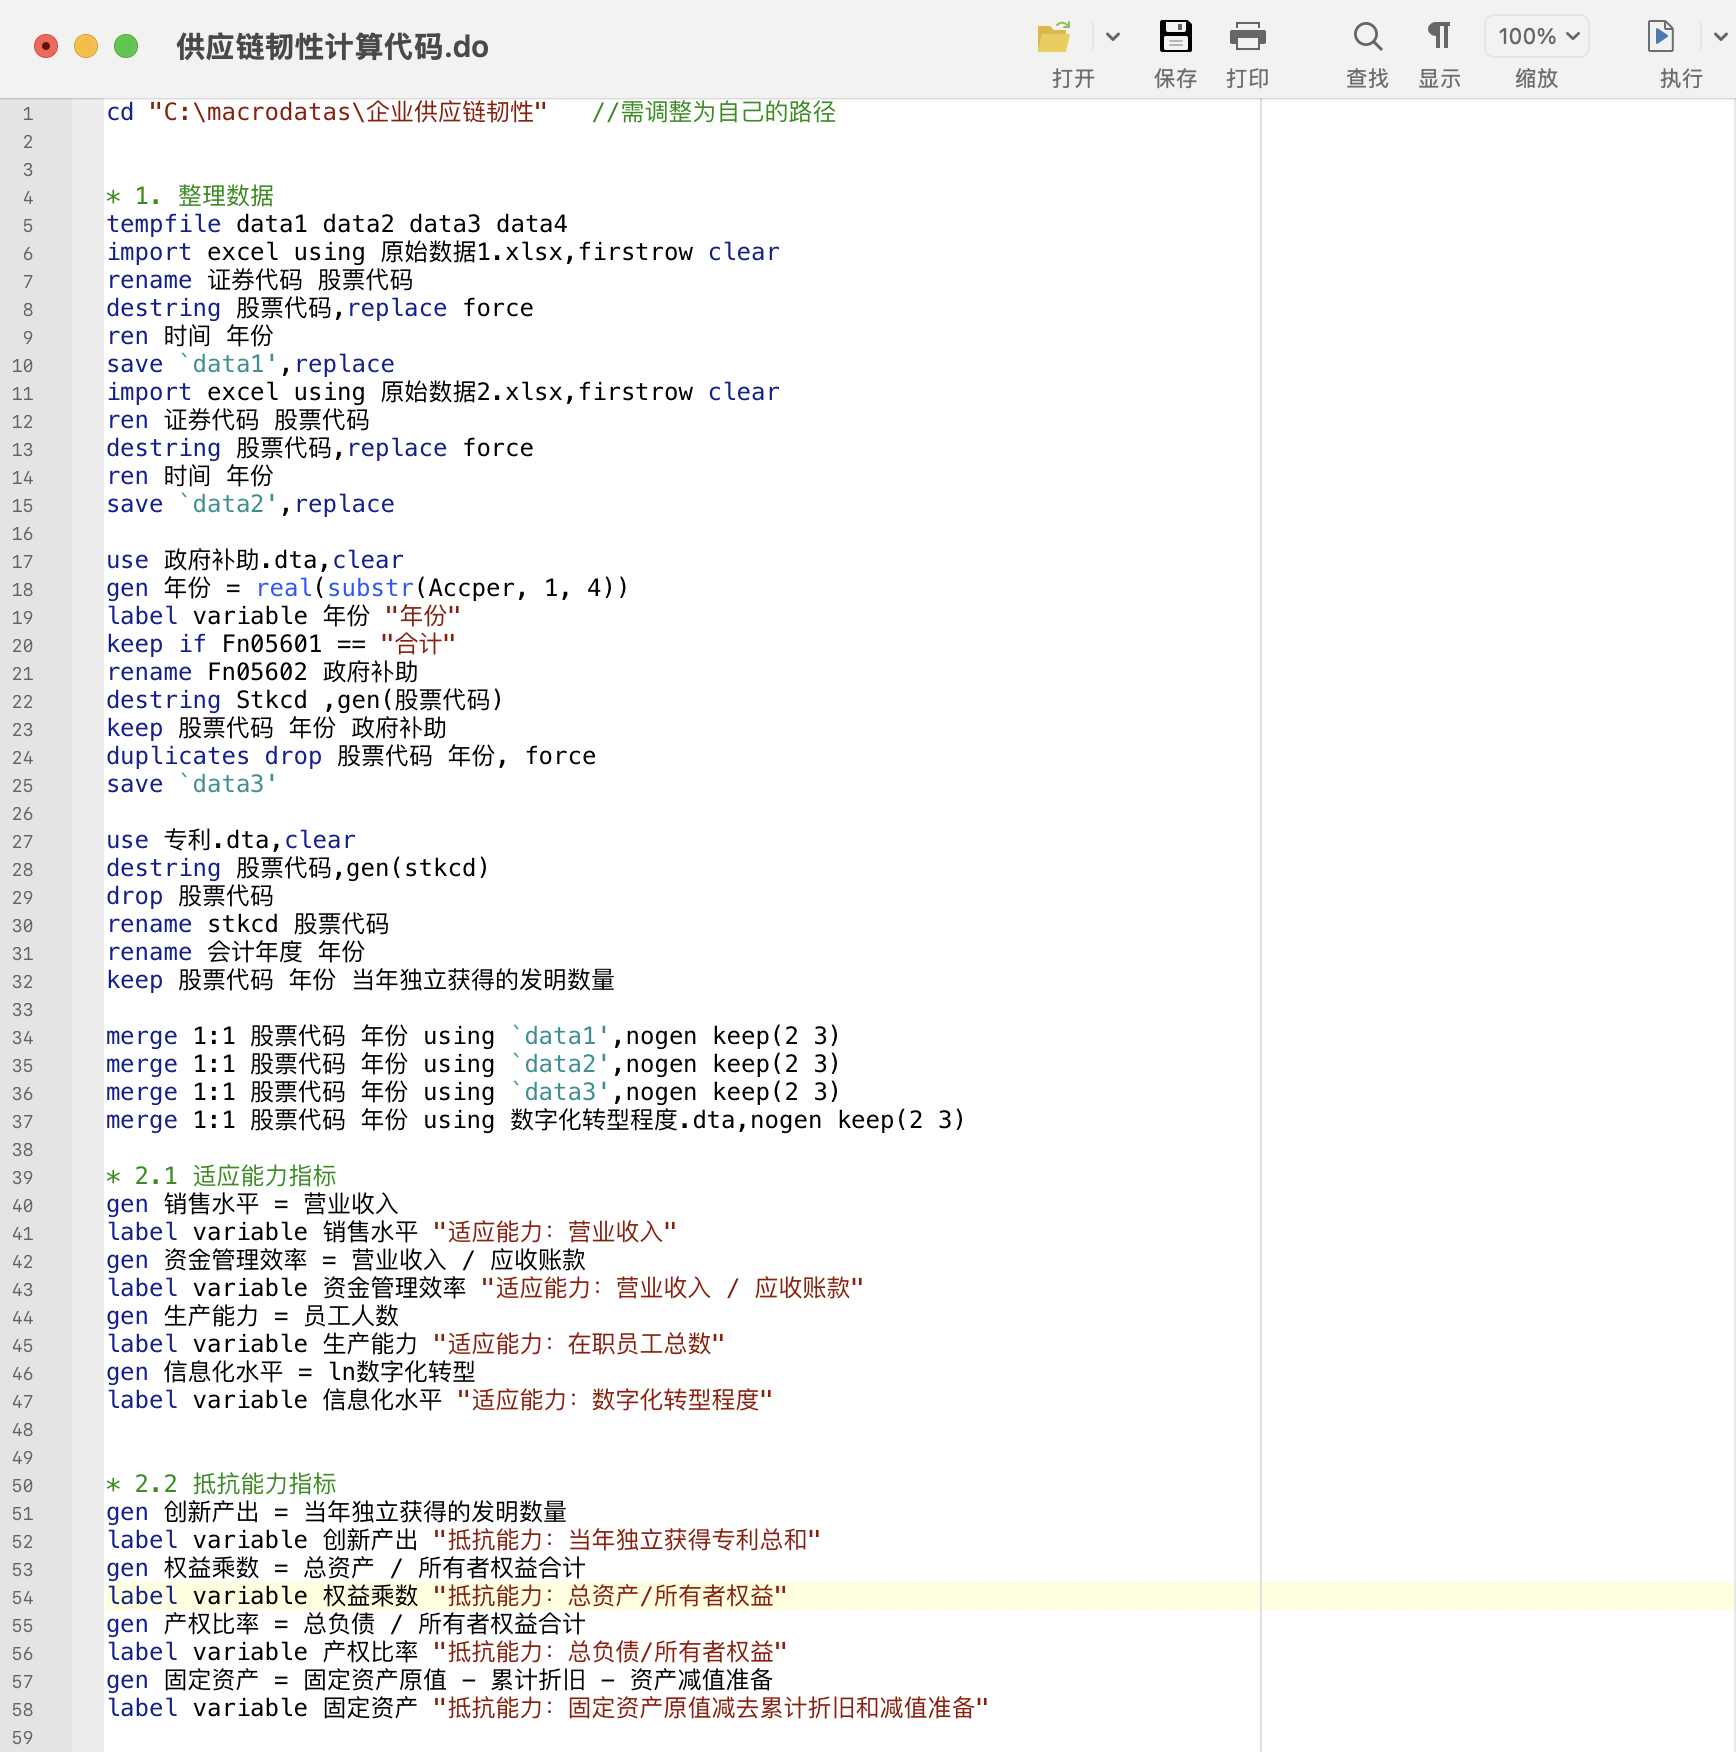Click line number 54 in the gutter
The height and width of the screenshot is (1752, 1736).
click(x=23, y=1598)
